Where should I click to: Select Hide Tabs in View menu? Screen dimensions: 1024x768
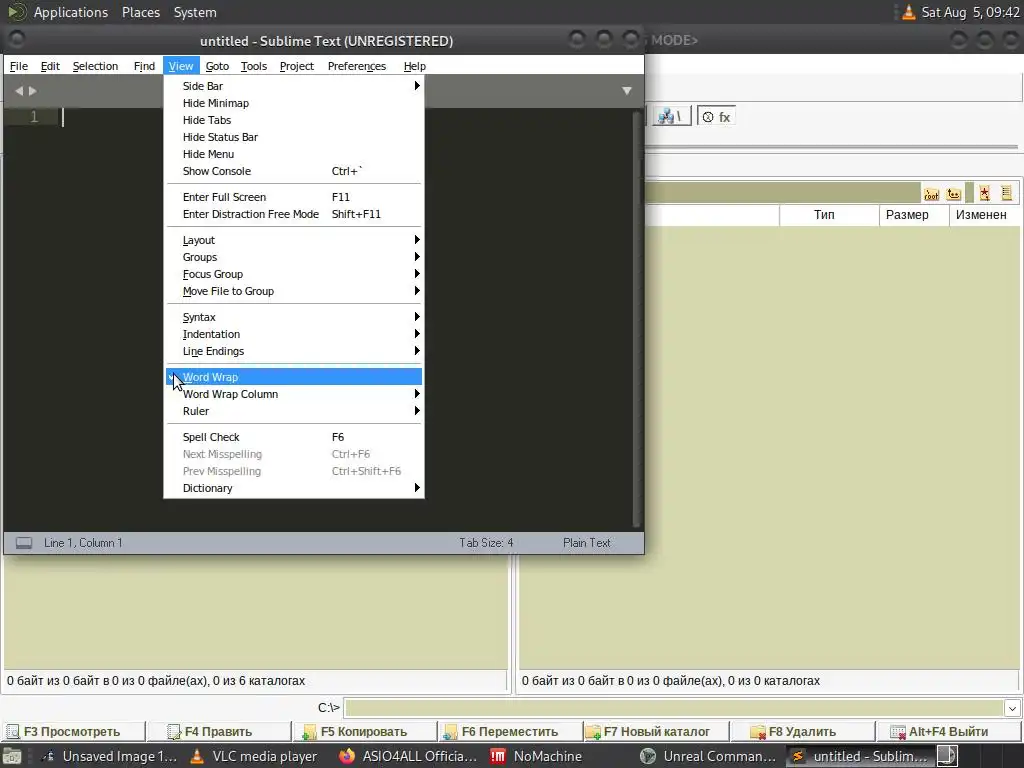293,120
